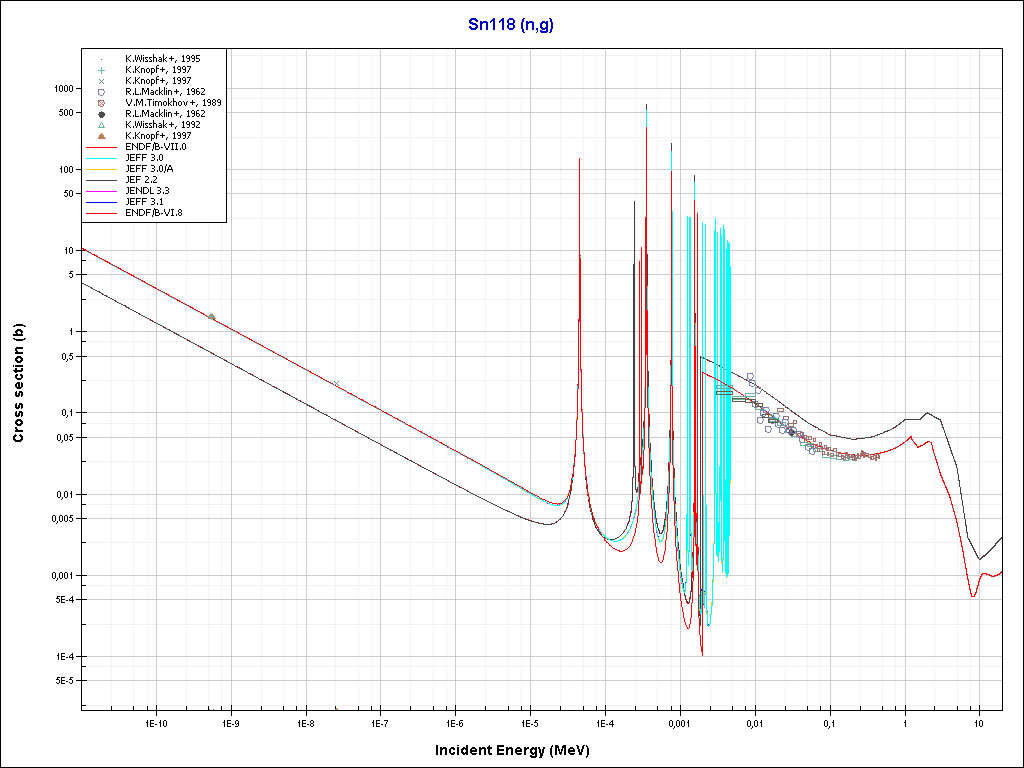This screenshot has height=768, width=1024.
Task: Select the JEF 2.2 legend label
Action: (x=141, y=180)
